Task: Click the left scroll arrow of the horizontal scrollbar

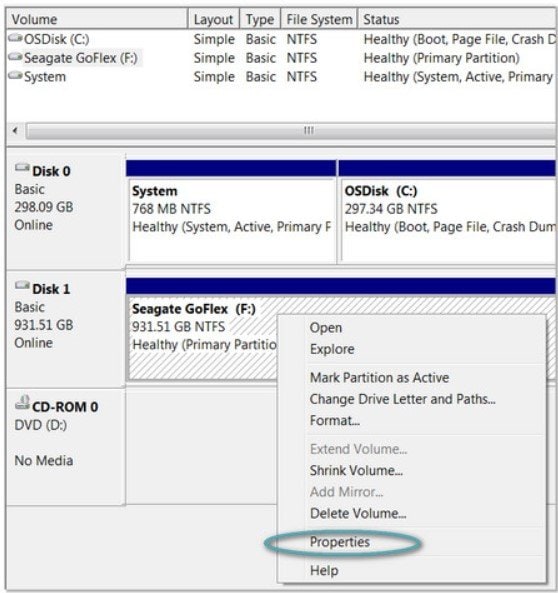Action: point(15,131)
